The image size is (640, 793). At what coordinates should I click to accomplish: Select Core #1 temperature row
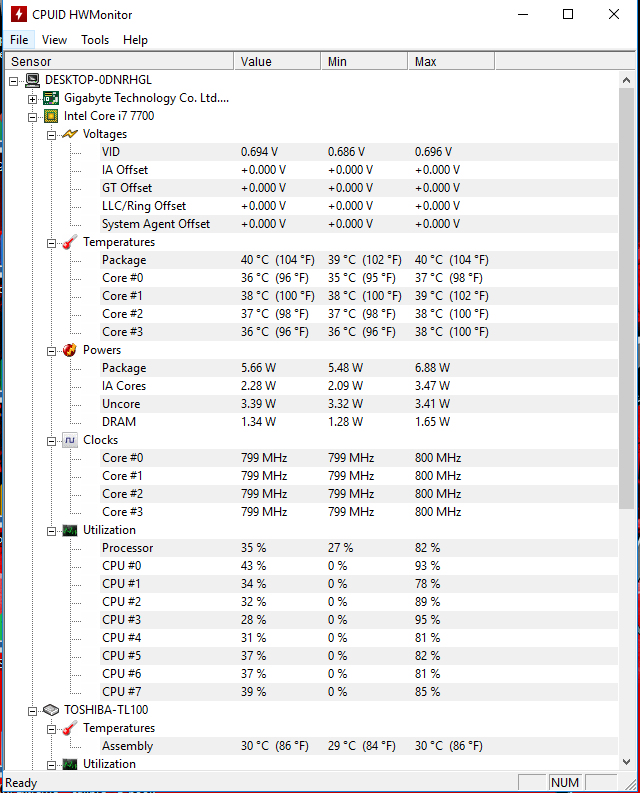click(359, 296)
